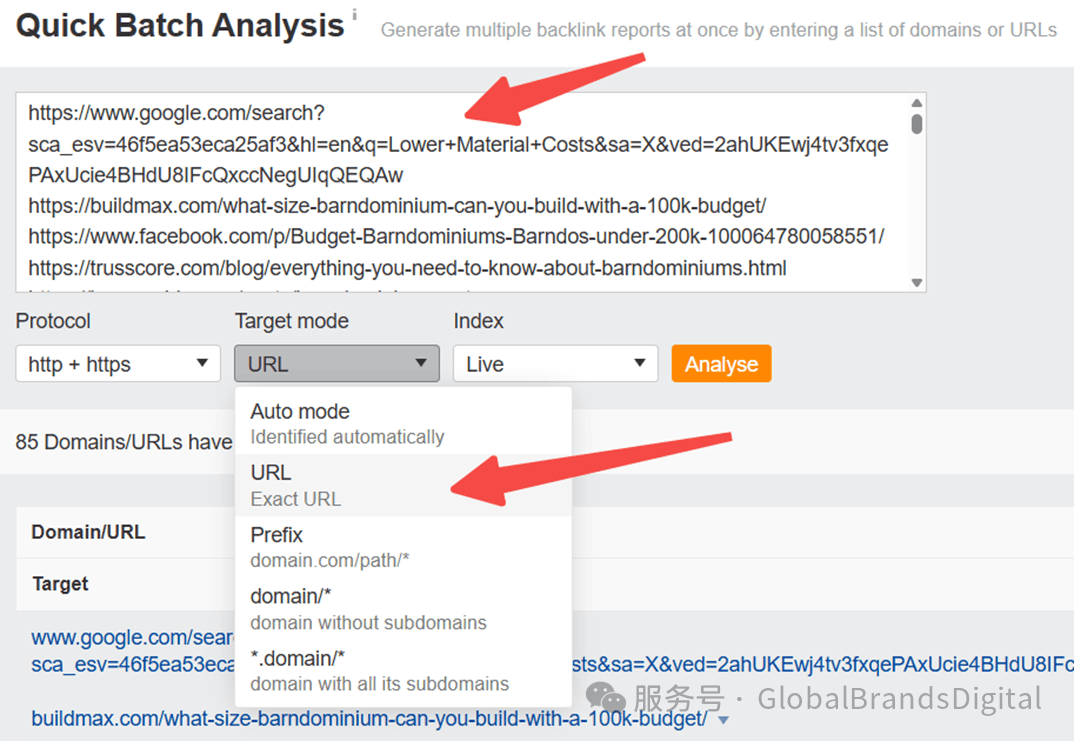This screenshot has height=741, width=1074.
Task: Click the Target column subheader
Action: (60, 583)
